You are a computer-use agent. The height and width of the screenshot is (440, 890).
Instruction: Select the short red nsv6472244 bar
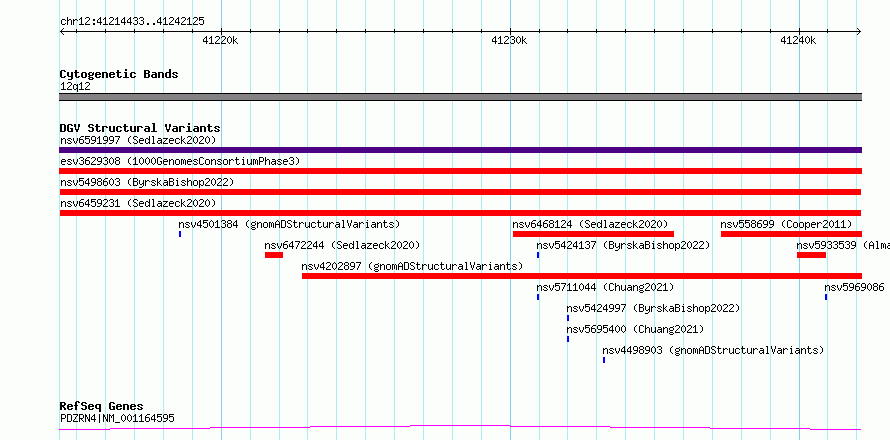pyautogui.click(x=274, y=255)
